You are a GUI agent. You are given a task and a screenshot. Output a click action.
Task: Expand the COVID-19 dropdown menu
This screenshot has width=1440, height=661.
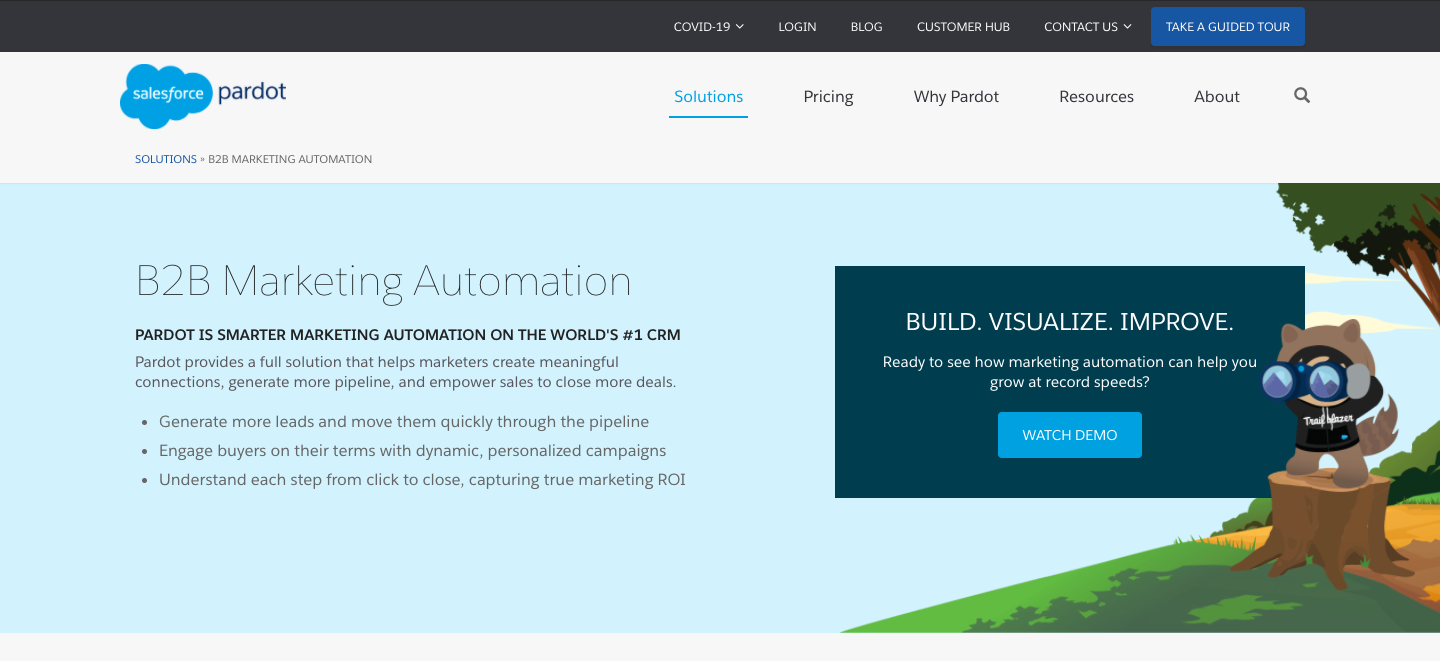click(709, 27)
